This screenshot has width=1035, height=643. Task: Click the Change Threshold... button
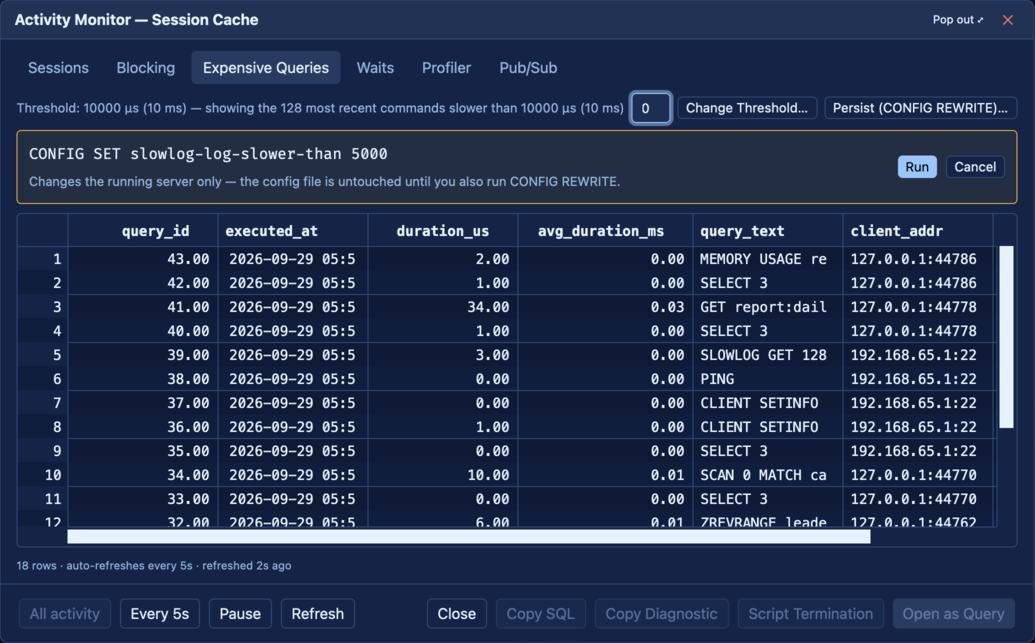(x=747, y=108)
